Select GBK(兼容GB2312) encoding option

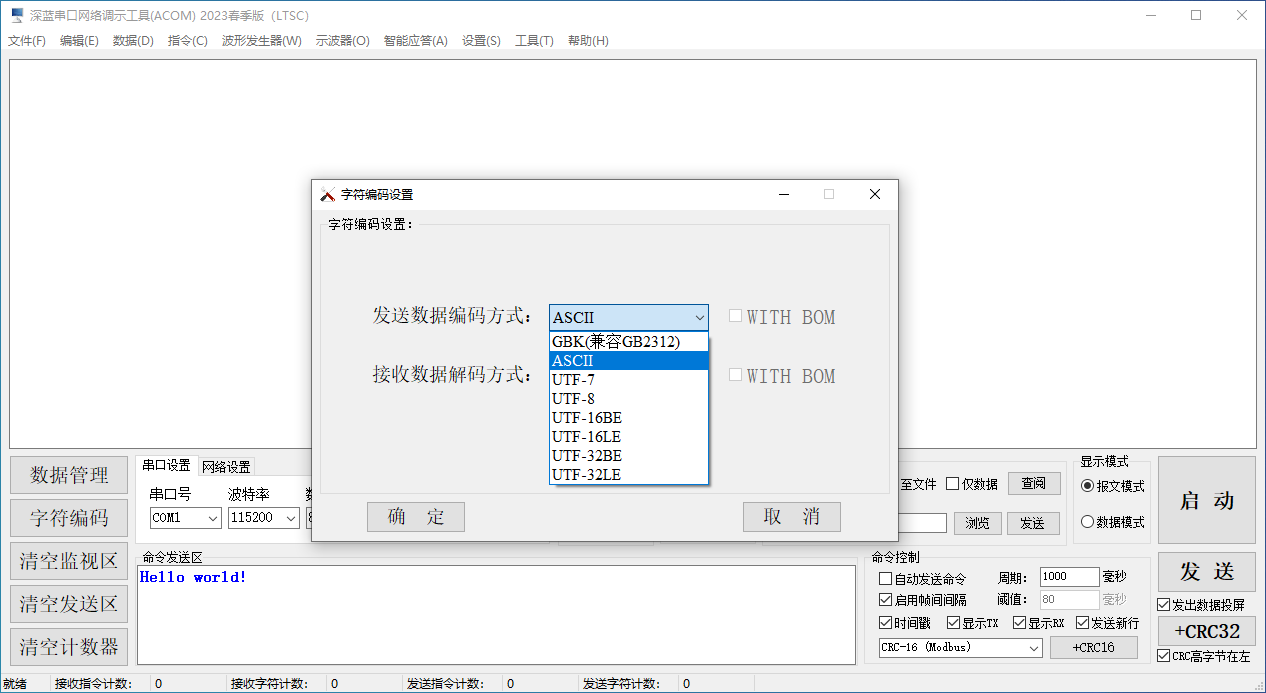pos(629,342)
